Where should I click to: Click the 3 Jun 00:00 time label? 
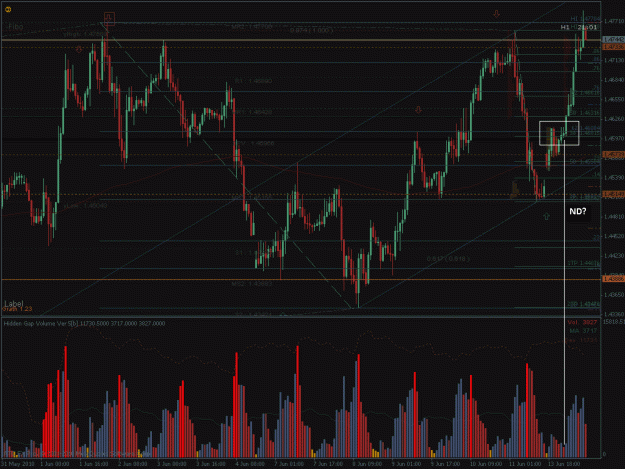[x=172, y=464]
